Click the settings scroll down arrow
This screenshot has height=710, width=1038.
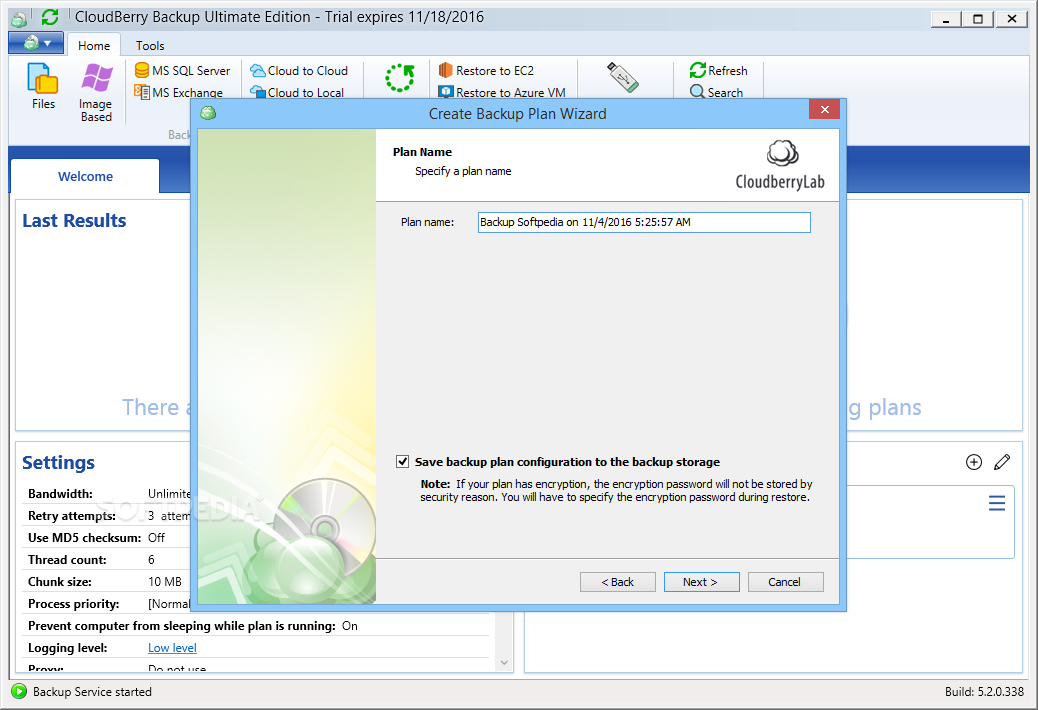click(504, 662)
